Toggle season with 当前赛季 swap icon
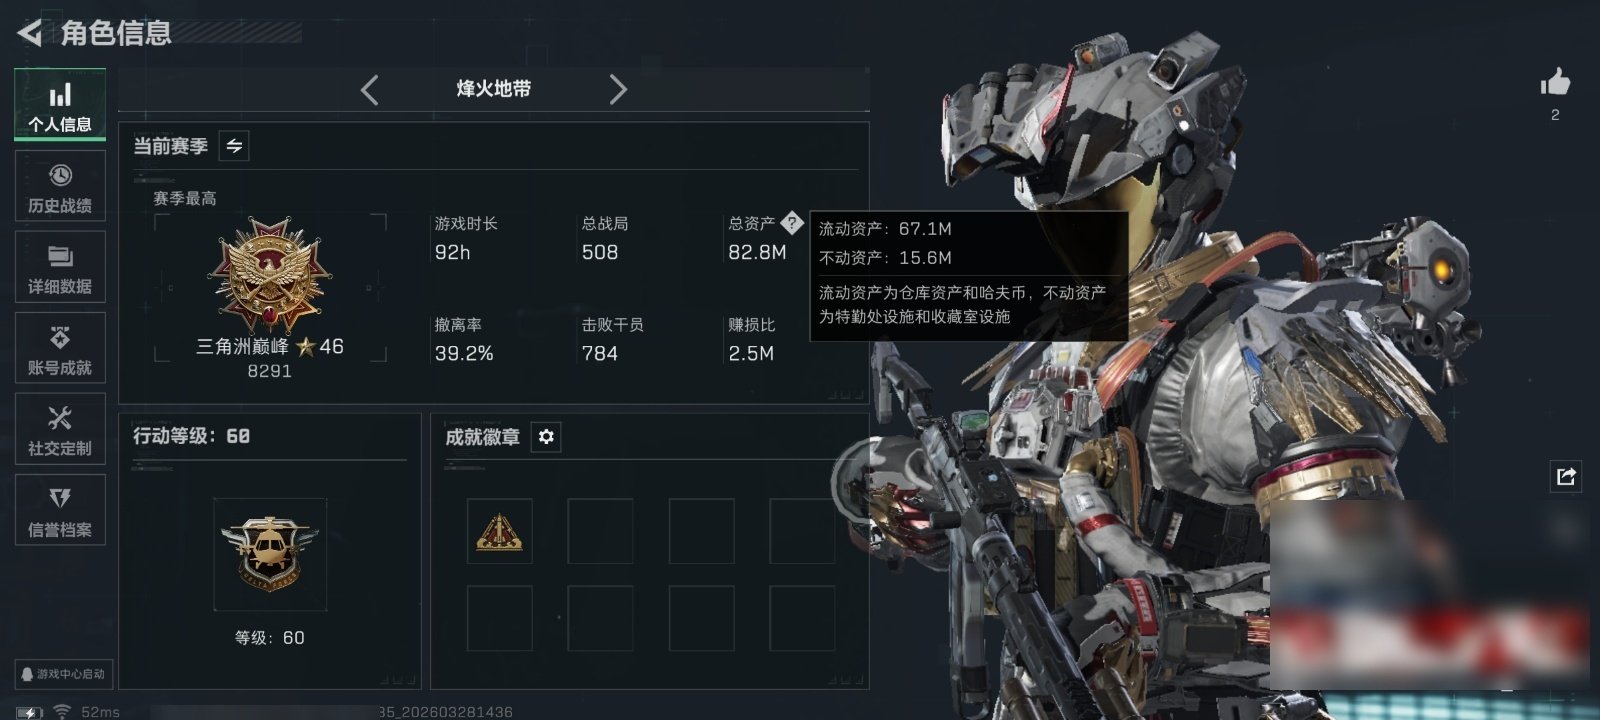Image resolution: width=1600 pixels, height=720 pixels. pos(234,146)
